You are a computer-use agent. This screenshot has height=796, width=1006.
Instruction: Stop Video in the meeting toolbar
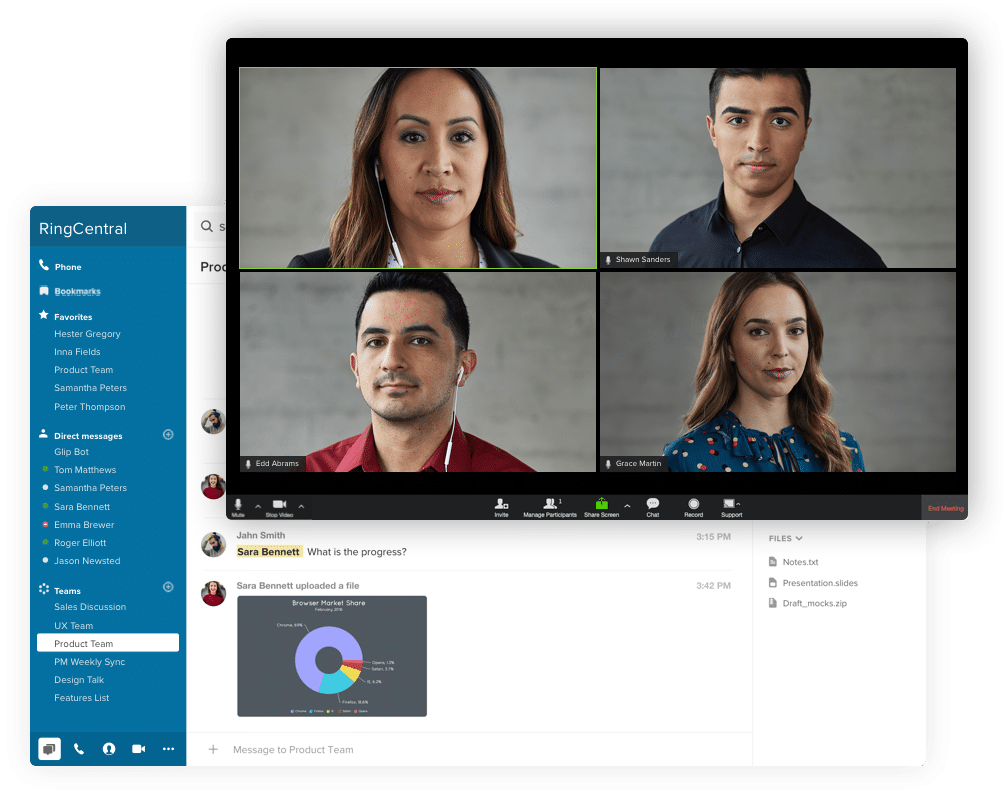pyautogui.click(x=279, y=506)
